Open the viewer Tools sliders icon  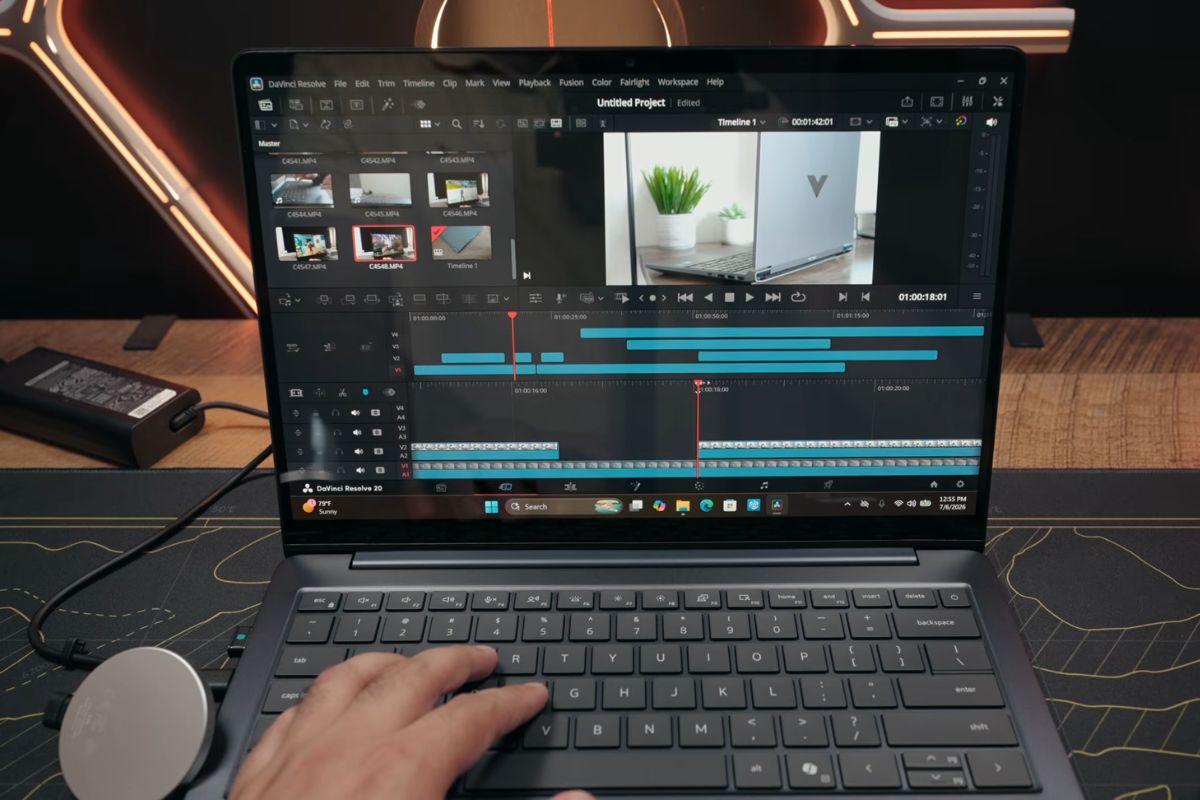point(535,298)
